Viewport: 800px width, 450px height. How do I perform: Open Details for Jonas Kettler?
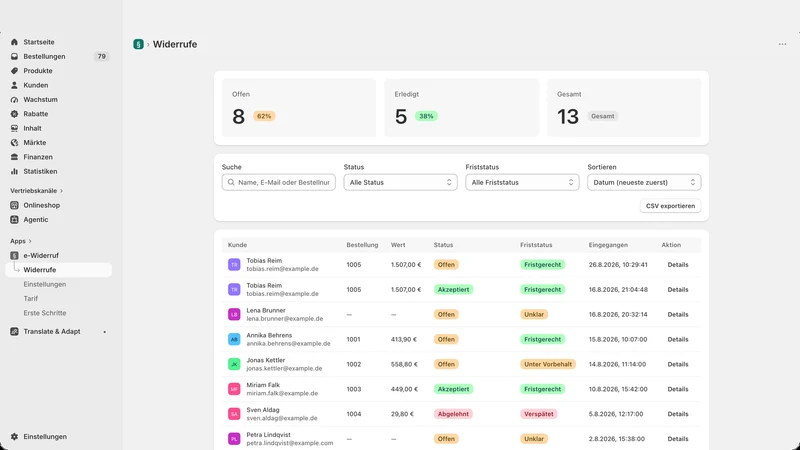tap(678, 364)
